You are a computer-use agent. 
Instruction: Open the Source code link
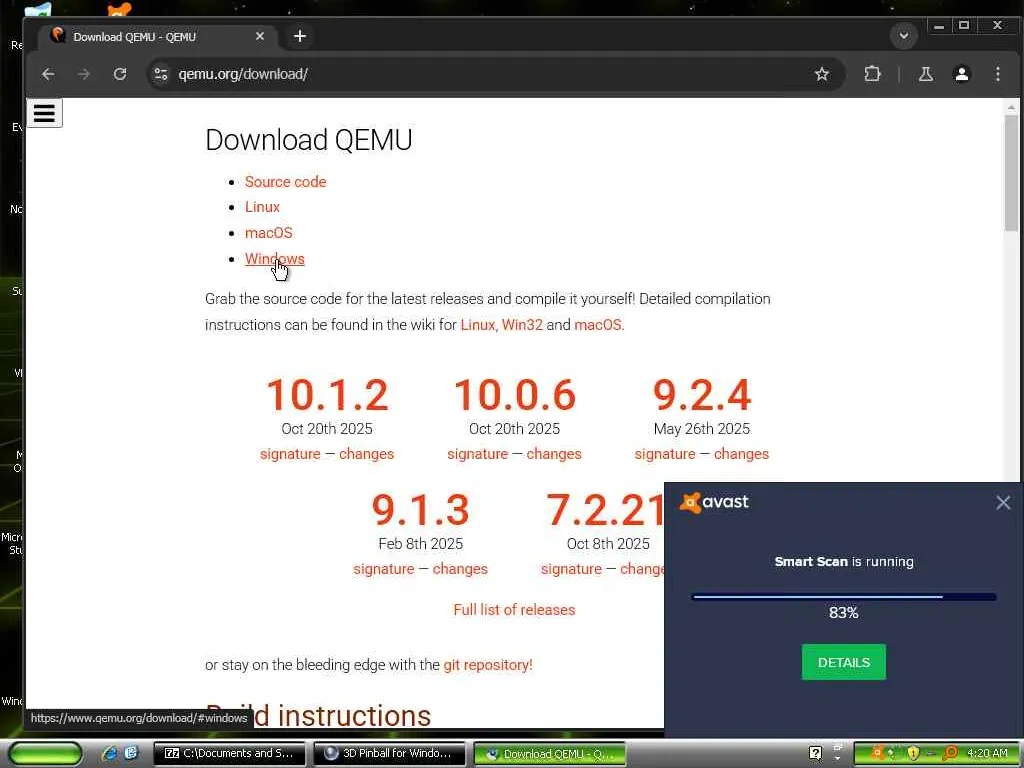click(285, 182)
